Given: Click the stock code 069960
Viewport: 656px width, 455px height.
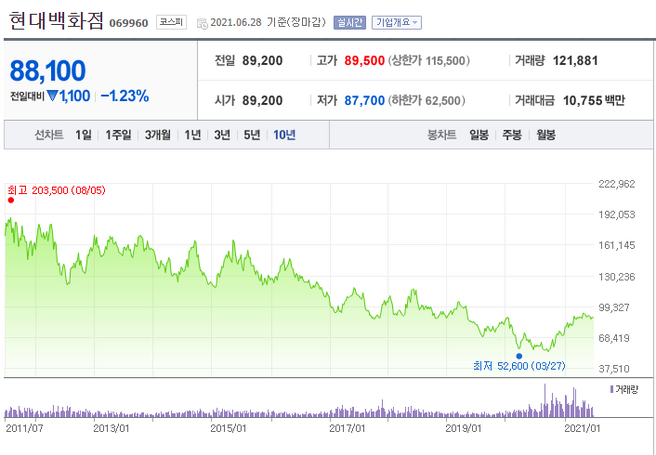Looking at the screenshot, I should click(x=129, y=23).
